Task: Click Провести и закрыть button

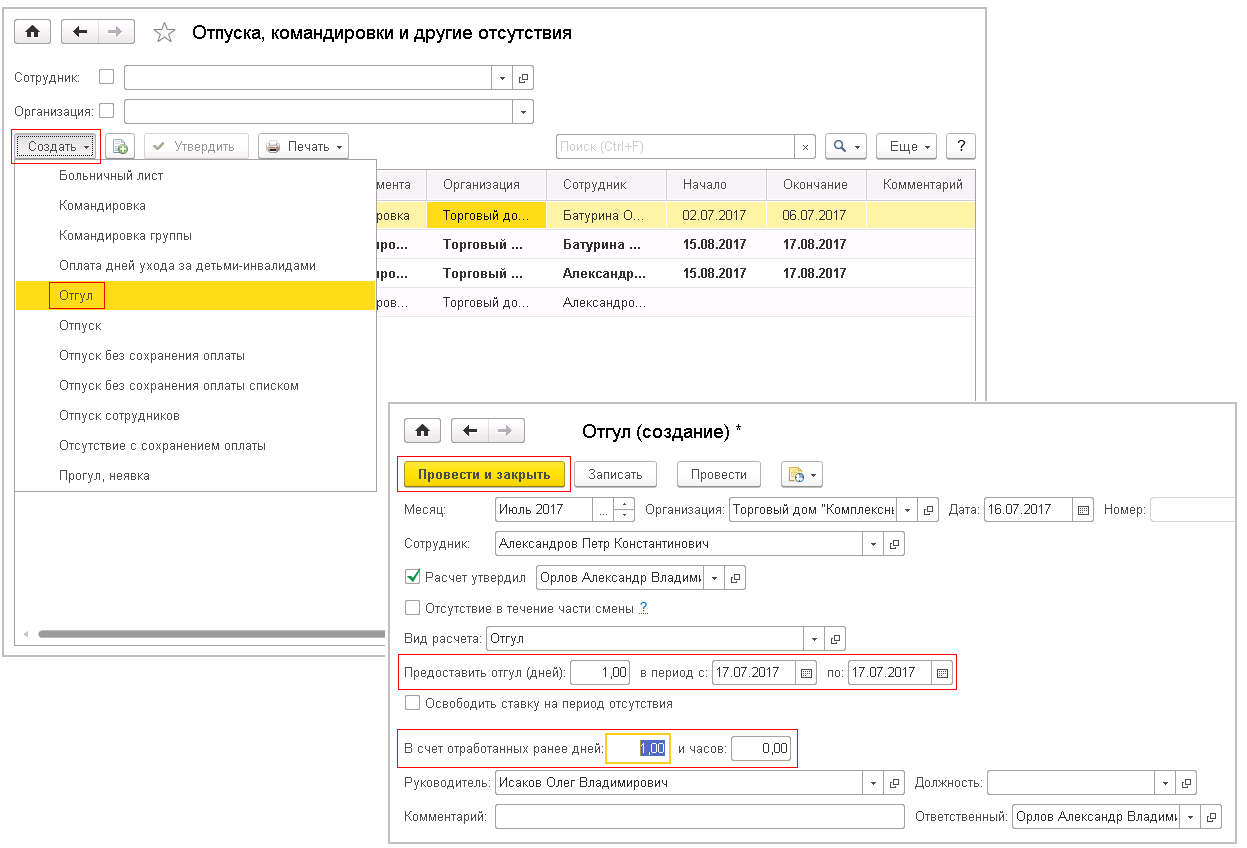Action: pos(484,474)
